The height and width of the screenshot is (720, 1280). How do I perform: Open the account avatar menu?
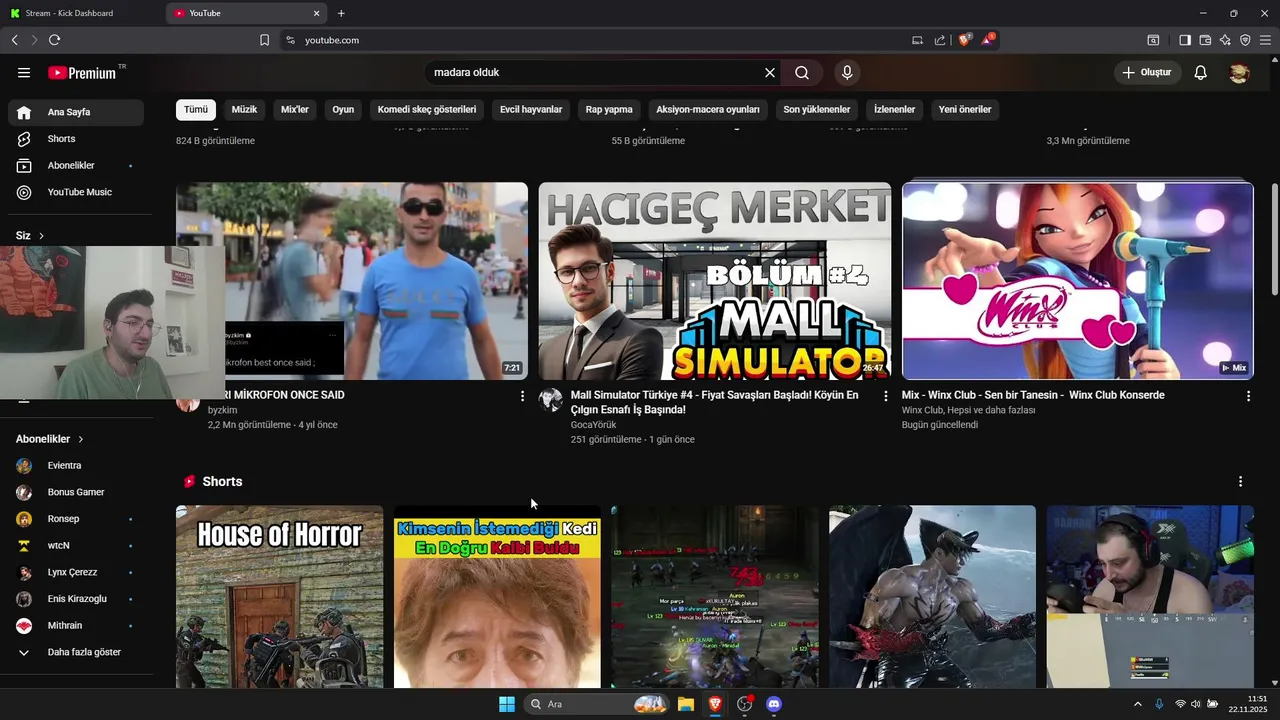click(1239, 73)
